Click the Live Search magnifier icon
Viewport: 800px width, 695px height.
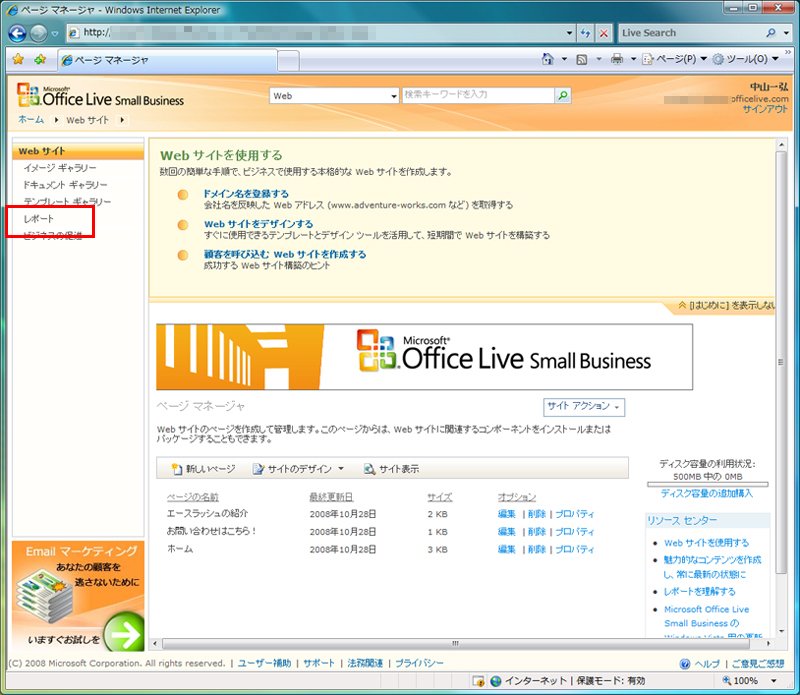pos(770,33)
